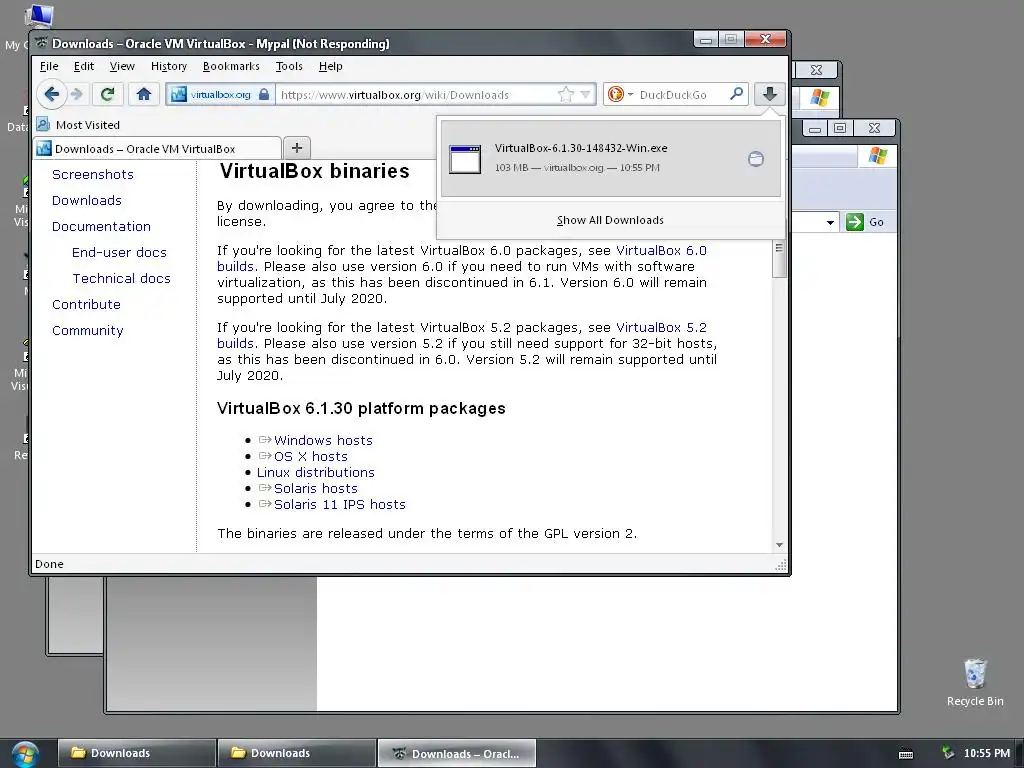The width and height of the screenshot is (1024, 768).
Task: Click the Solaris 11 IPS hosts link
Action: click(x=340, y=504)
